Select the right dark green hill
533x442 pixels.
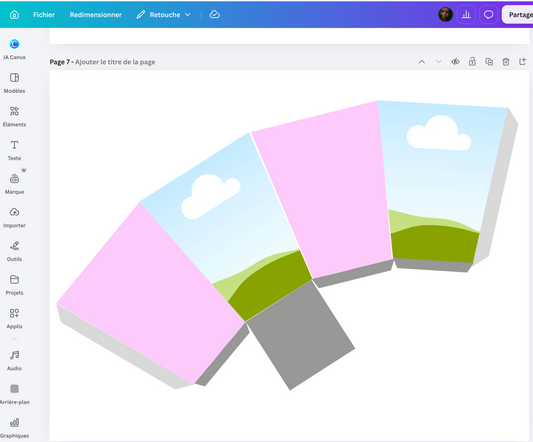coord(434,244)
